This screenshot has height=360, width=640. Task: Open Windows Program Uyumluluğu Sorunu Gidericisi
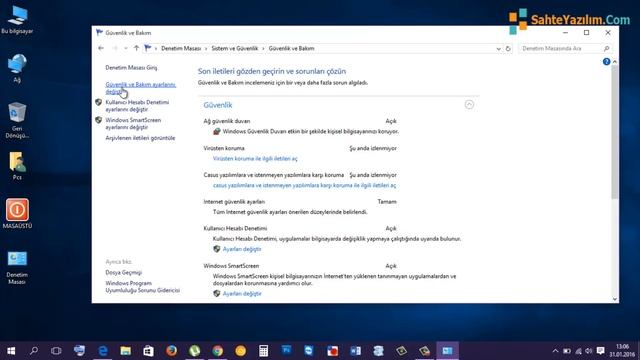(x=142, y=287)
